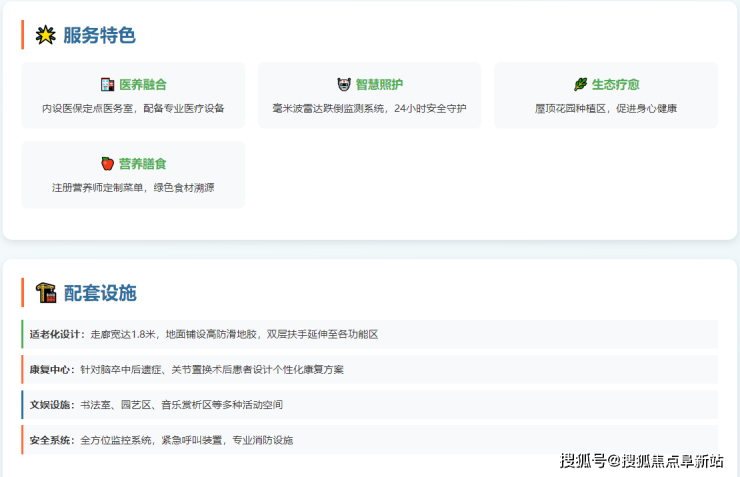Click the 营养膳食 card title
This screenshot has height=477, width=740.
[x=143, y=164]
